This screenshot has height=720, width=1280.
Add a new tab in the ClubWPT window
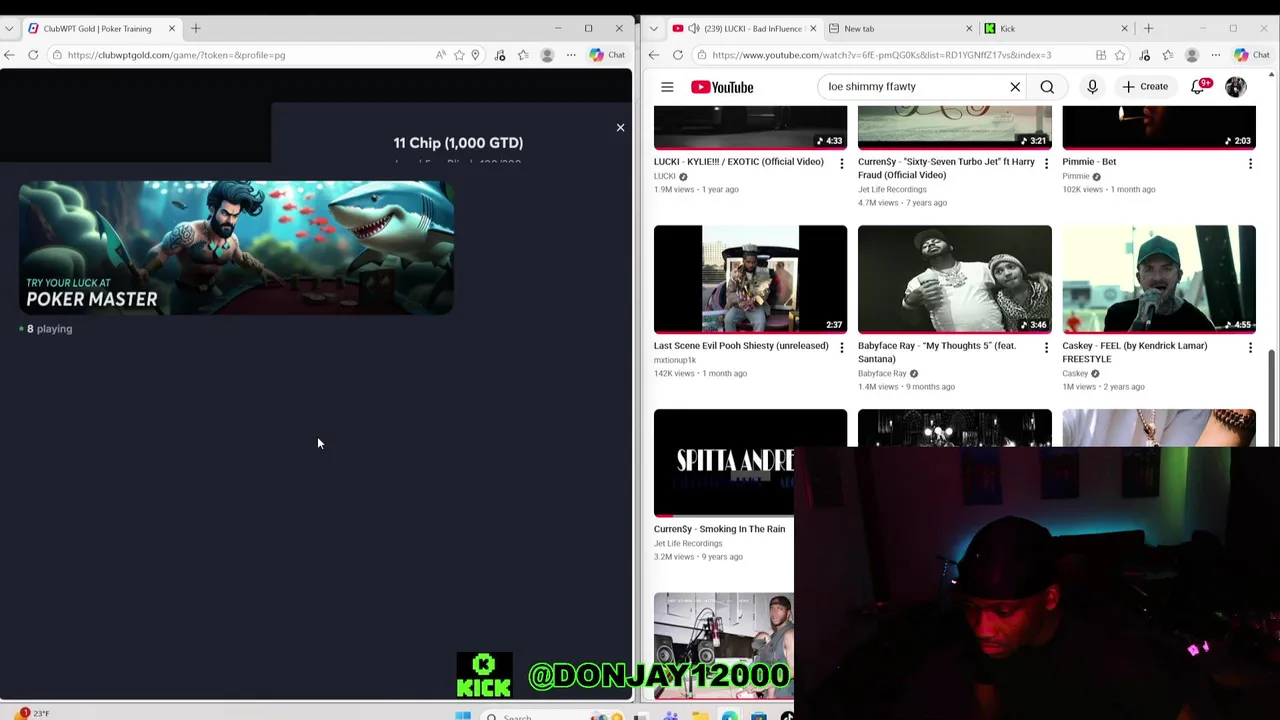[196, 28]
